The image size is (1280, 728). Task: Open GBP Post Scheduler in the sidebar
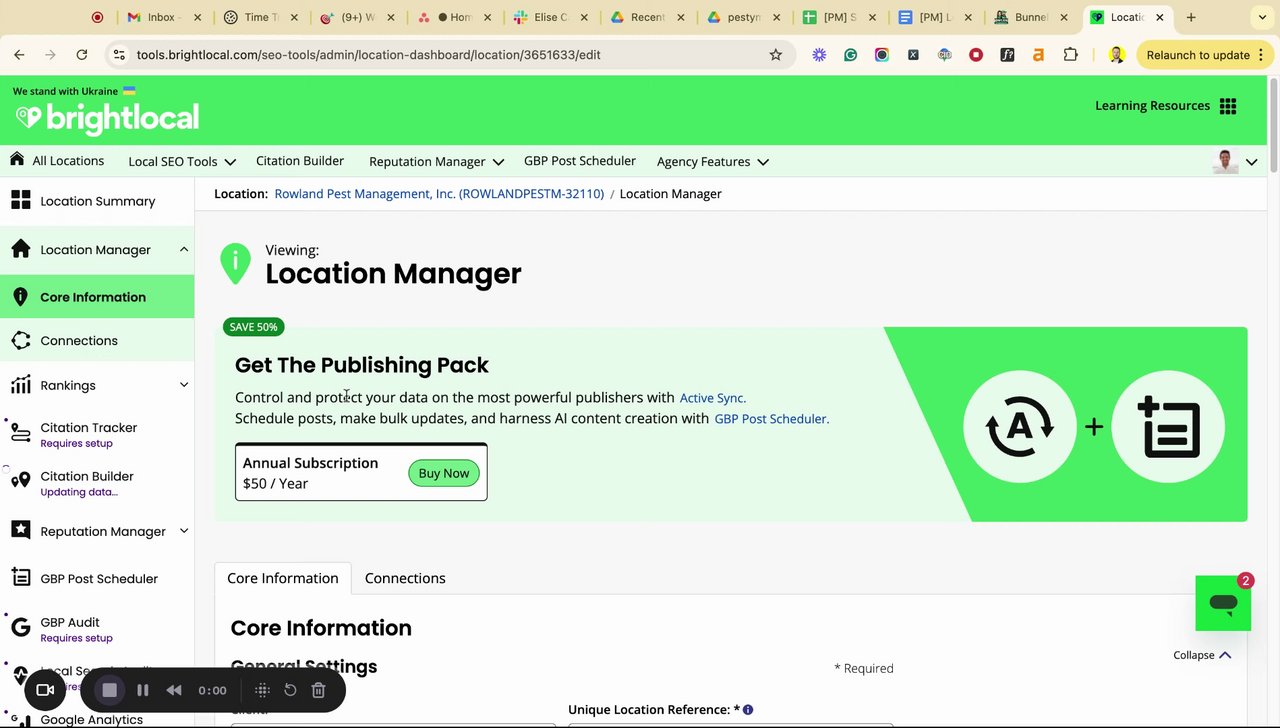pos(97,578)
